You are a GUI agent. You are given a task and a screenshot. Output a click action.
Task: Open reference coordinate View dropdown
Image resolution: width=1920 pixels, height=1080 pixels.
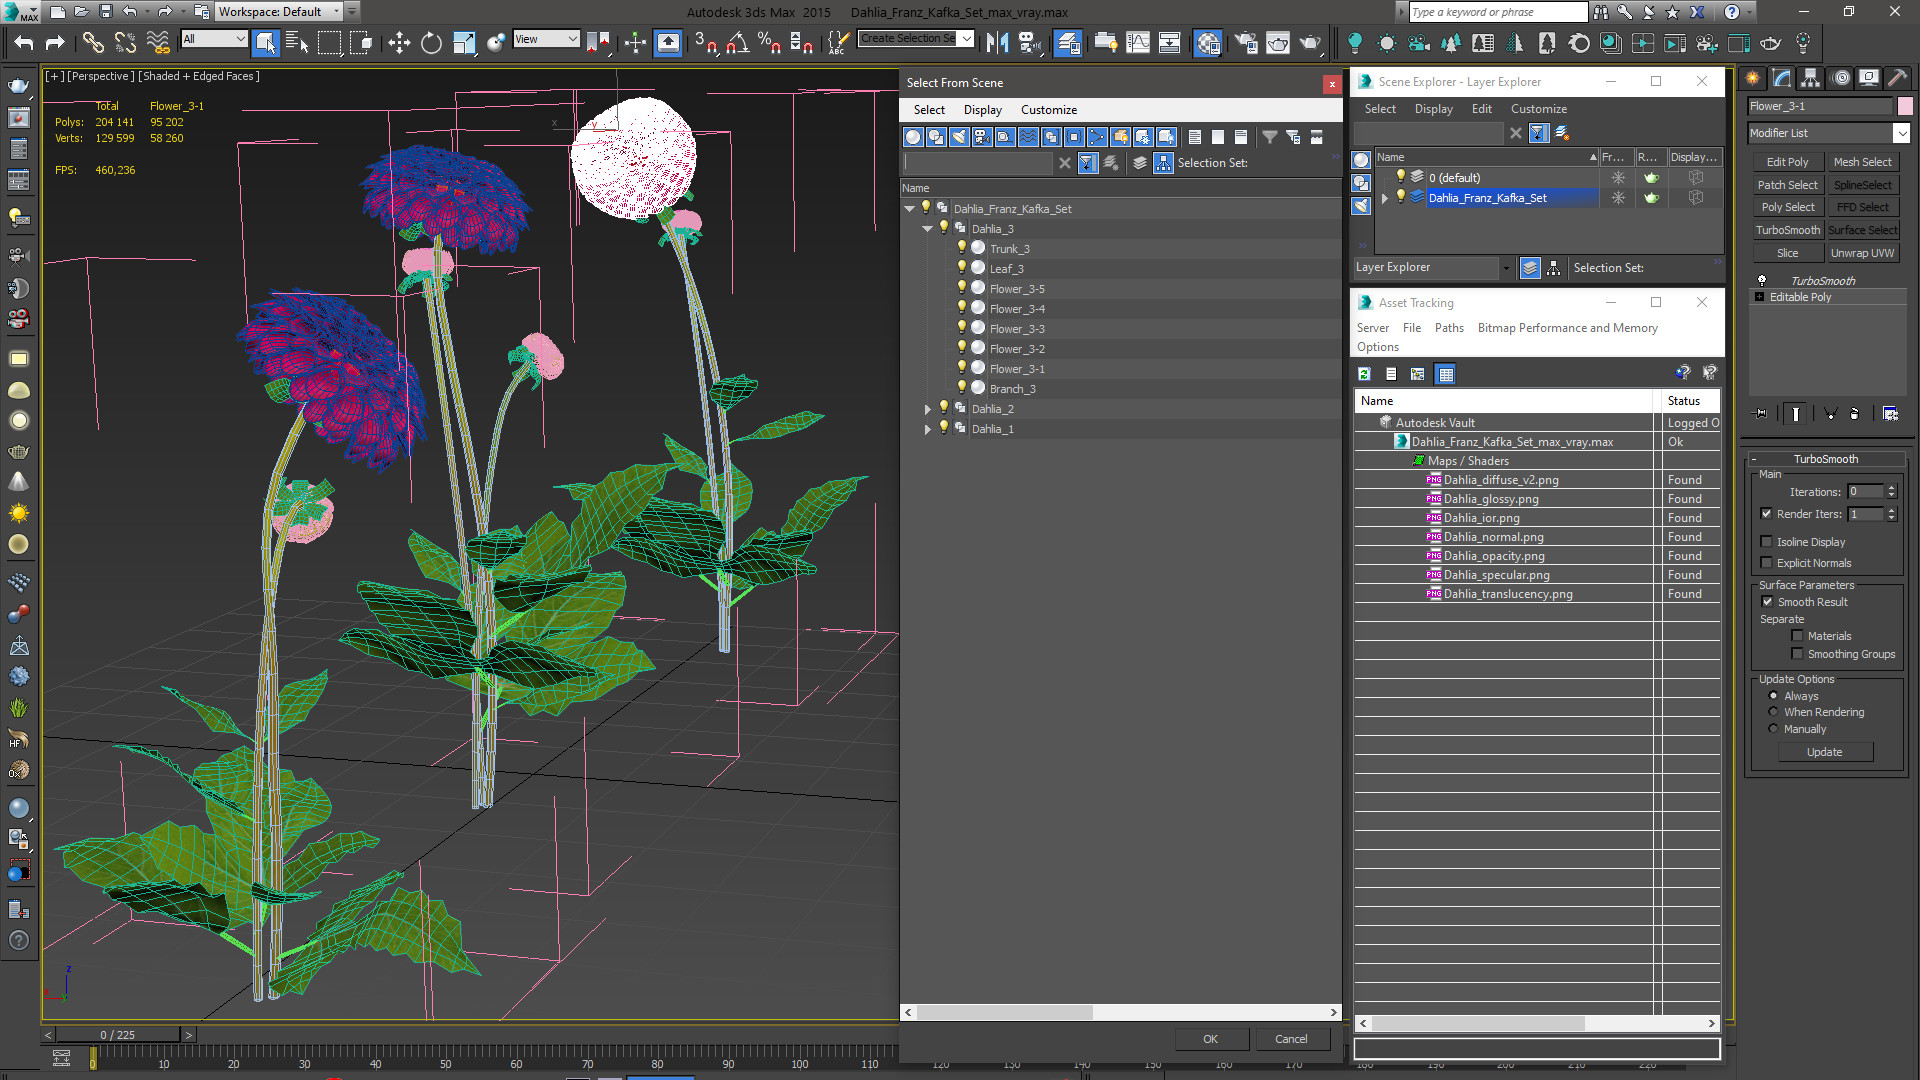tap(572, 39)
